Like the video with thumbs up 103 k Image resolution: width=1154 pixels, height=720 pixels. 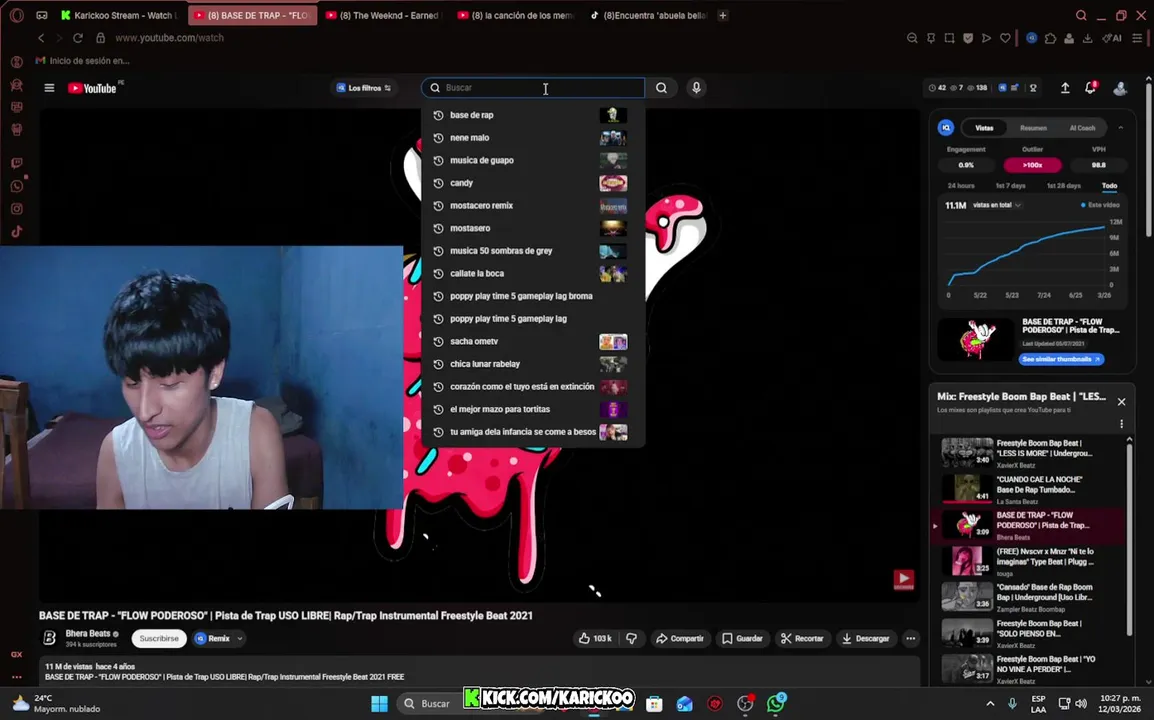pos(595,638)
